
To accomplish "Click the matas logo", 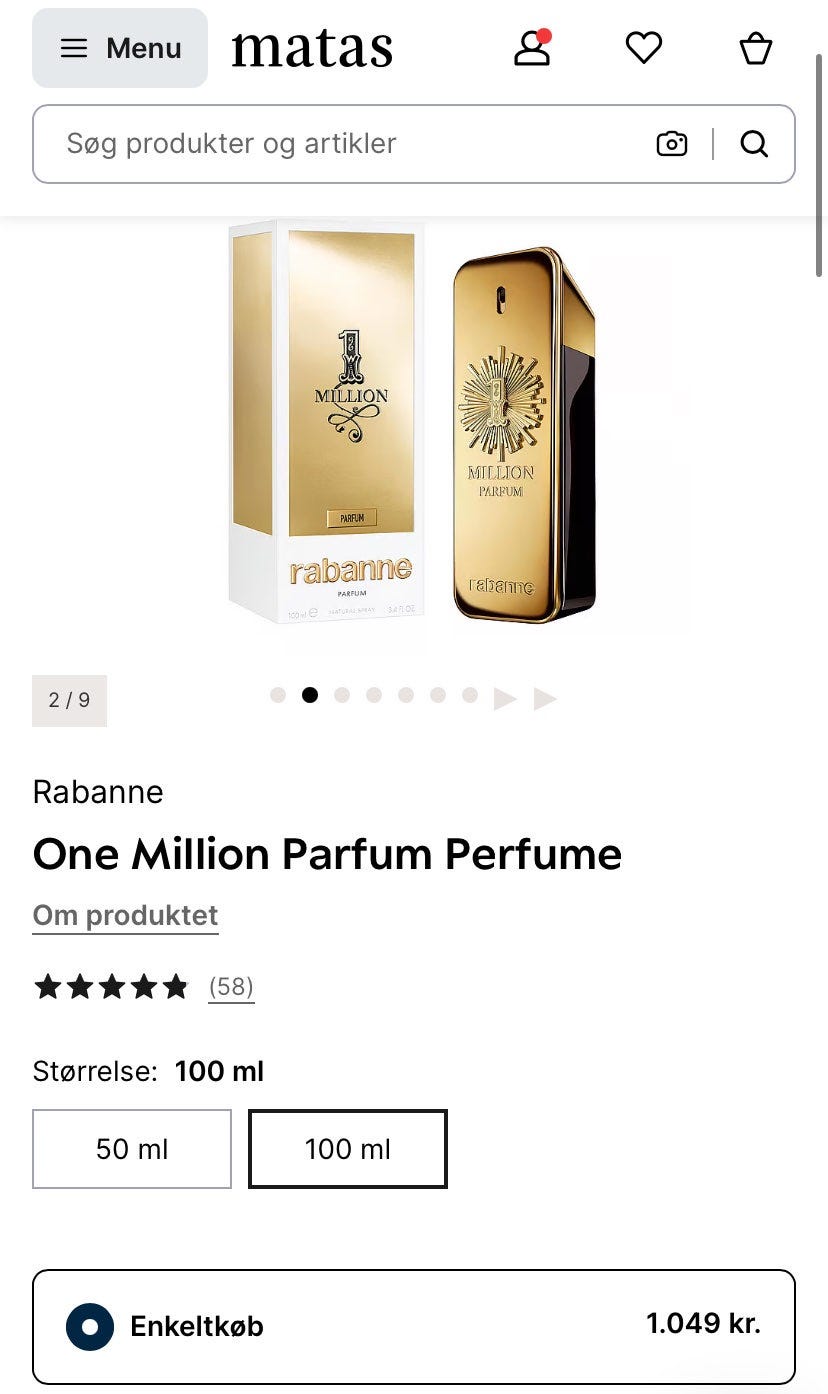I will pos(312,48).
